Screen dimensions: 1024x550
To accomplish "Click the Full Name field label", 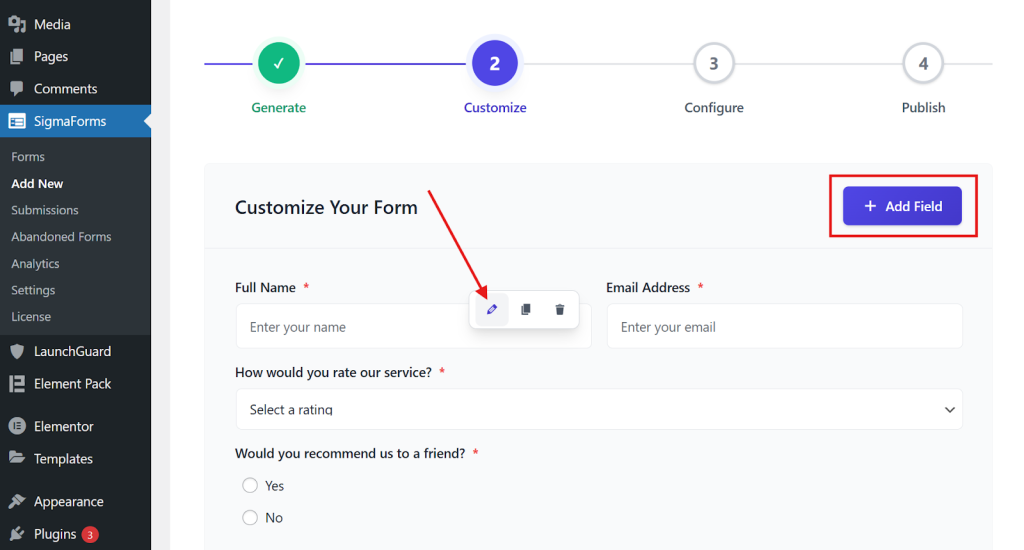I will [265, 287].
